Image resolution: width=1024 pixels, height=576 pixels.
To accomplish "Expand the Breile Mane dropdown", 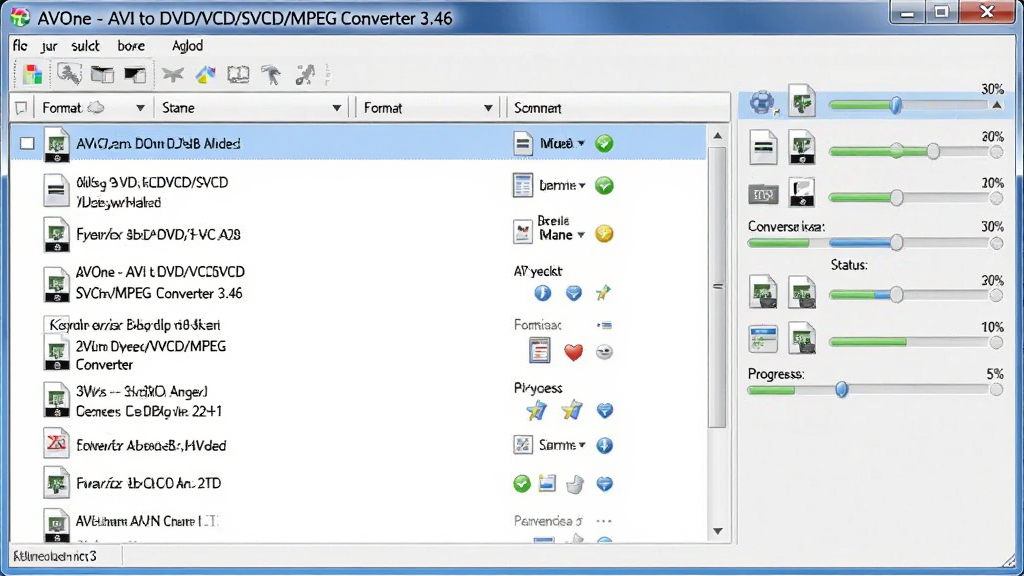I will tap(581, 235).
